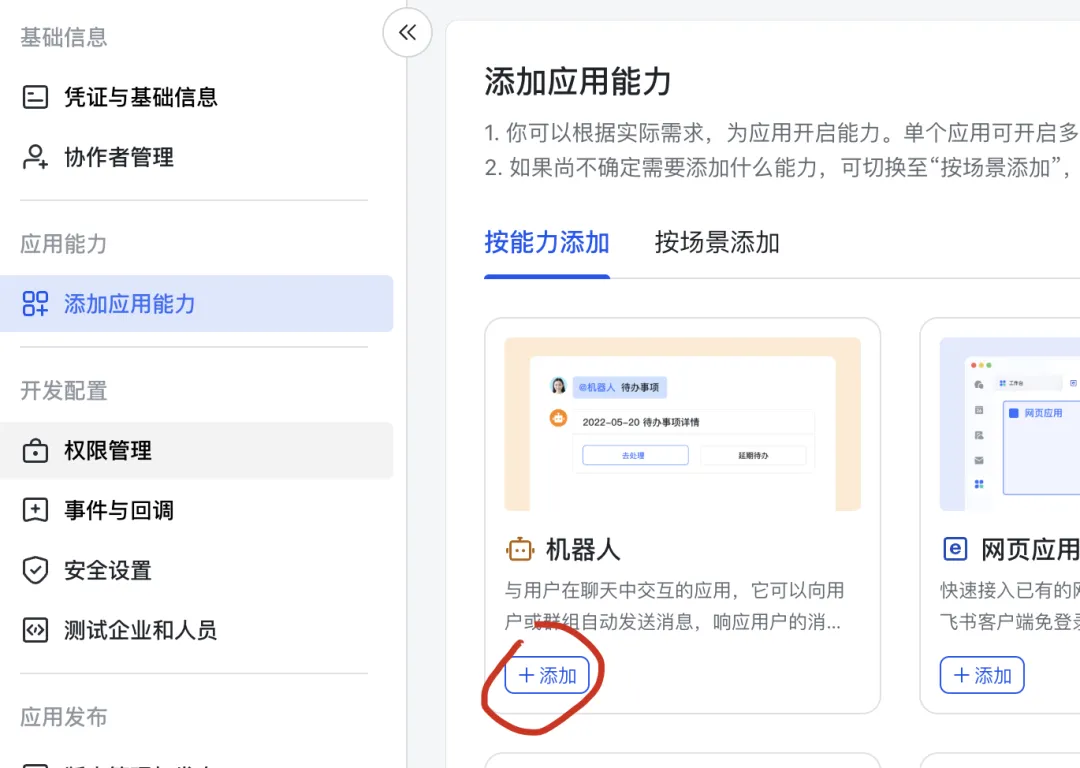This screenshot has width=1080, height=768.
Task: Add the 网页应用 capability with 添加 button
Action: tap(982, 675)
